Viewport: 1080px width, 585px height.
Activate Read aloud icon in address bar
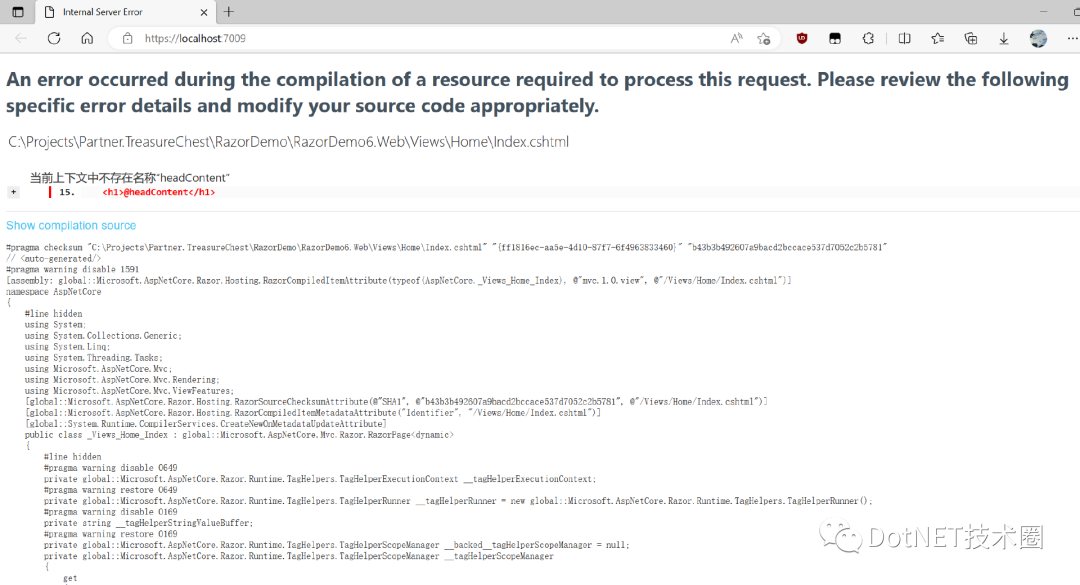[x=736, y=39]
